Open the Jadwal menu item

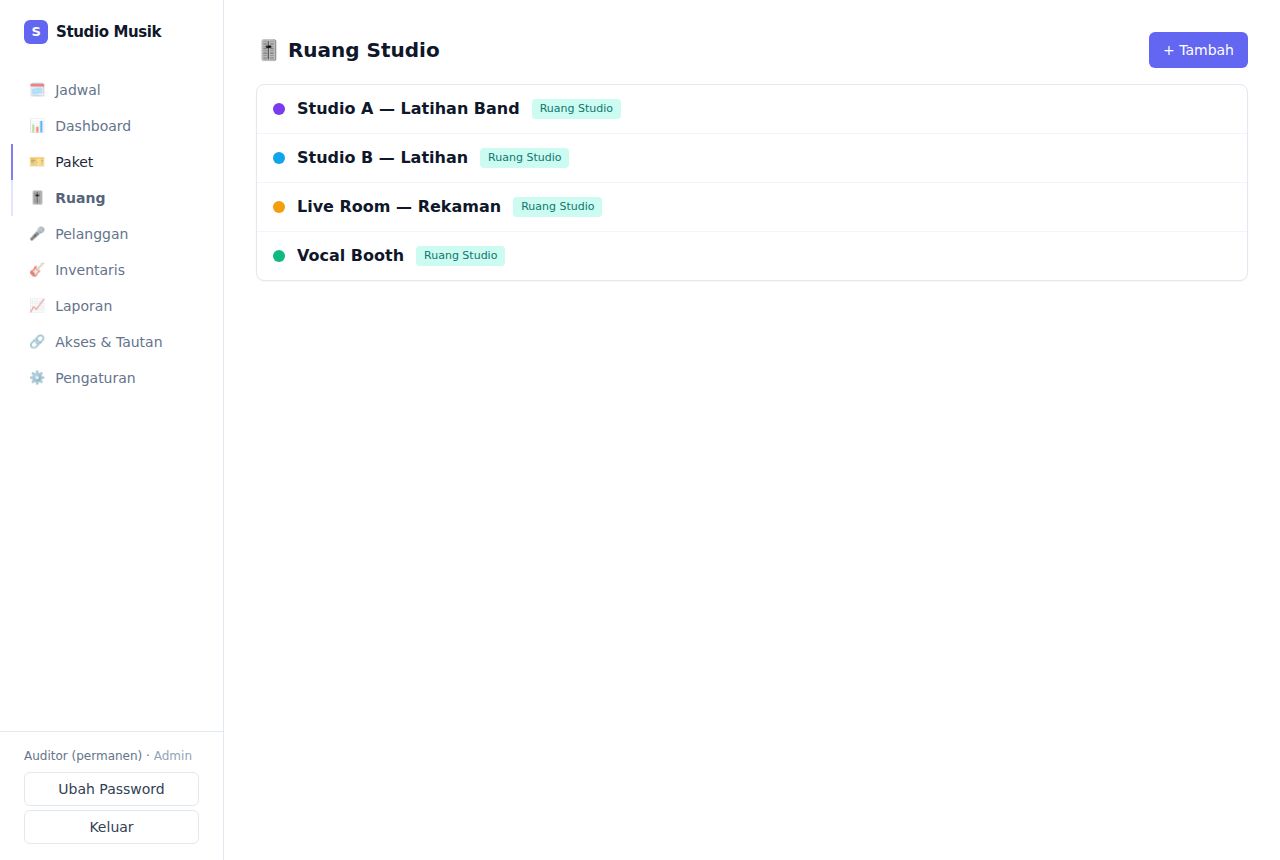pyautogui.click(x=111, y=90)
